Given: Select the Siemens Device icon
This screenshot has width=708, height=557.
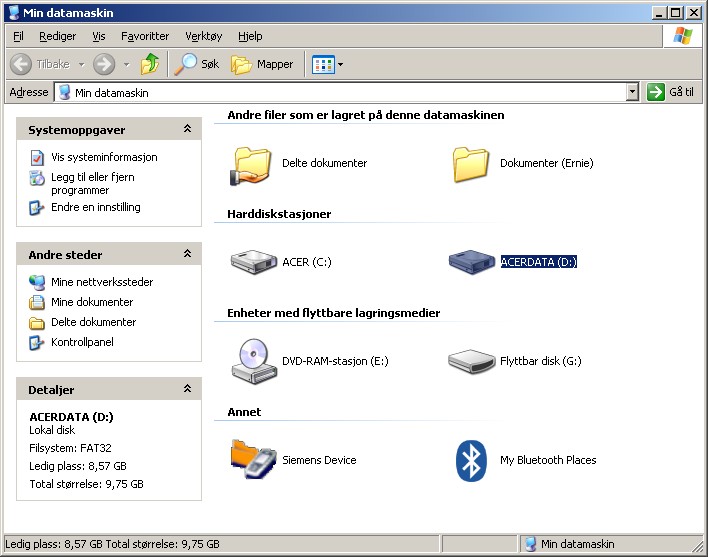Looking at the screenshot, I should coord(253,459).
